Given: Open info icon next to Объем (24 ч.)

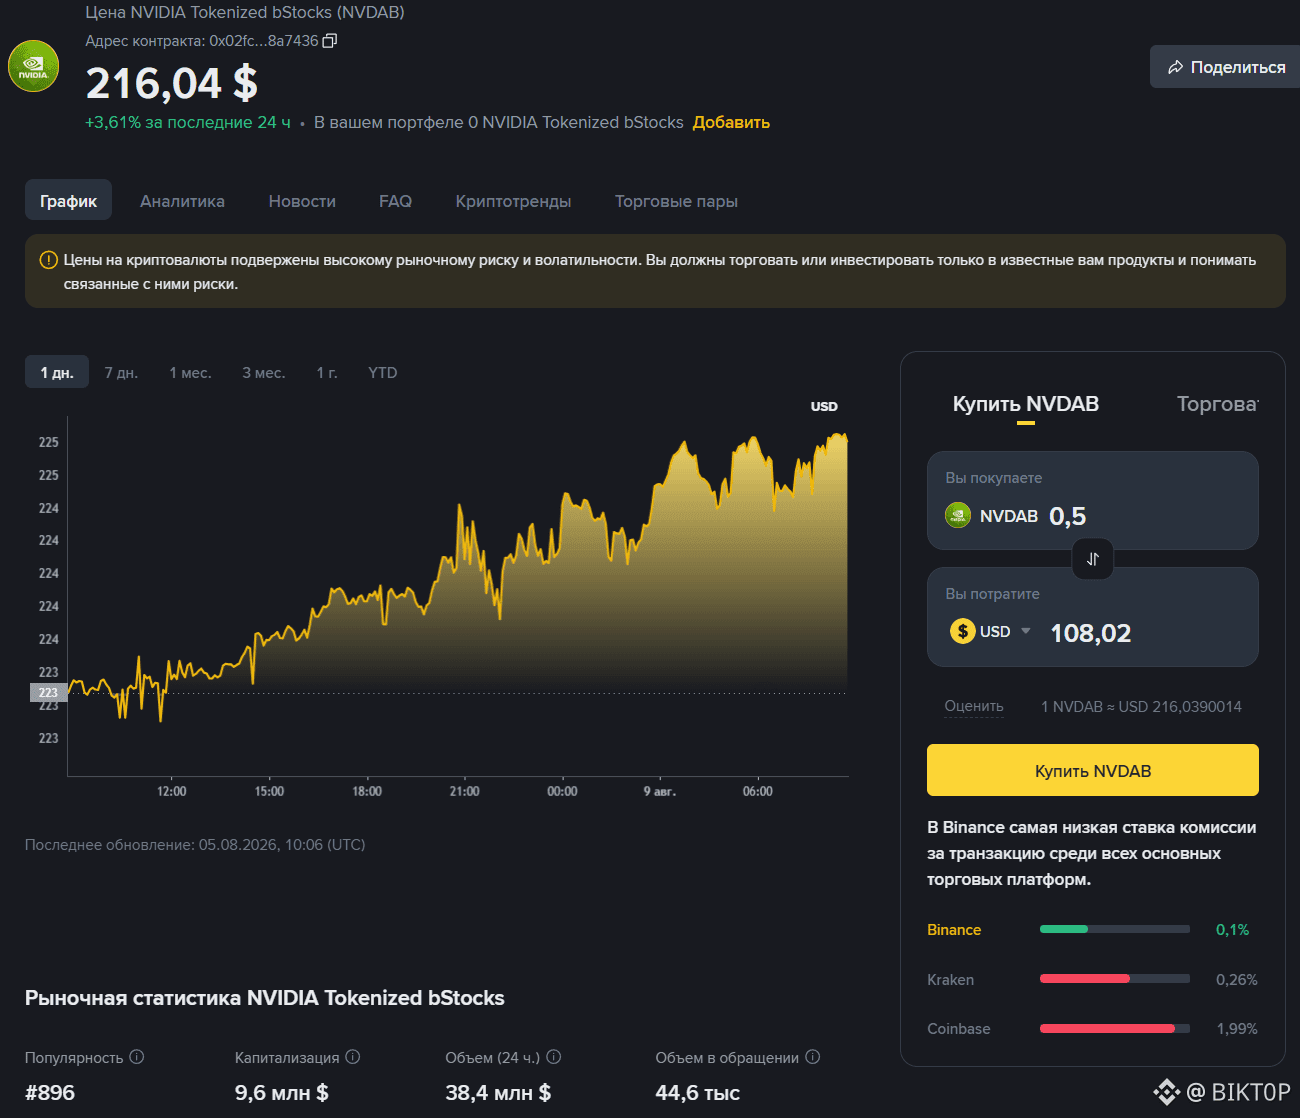Looking at the screenshot, I should 554,1057.
